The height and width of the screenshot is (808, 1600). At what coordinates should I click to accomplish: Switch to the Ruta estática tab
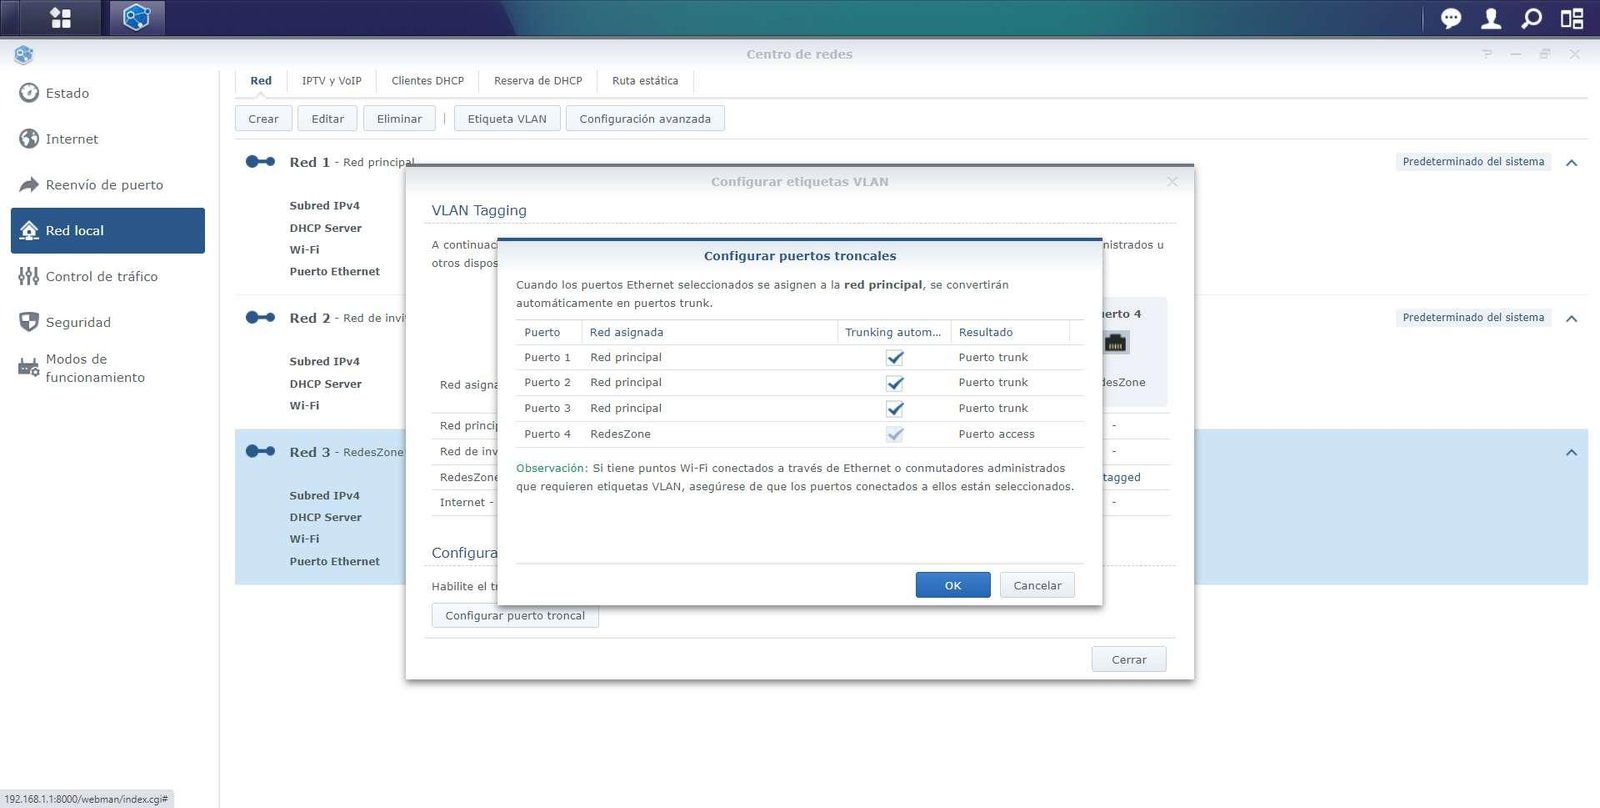(x=645, y=81)
